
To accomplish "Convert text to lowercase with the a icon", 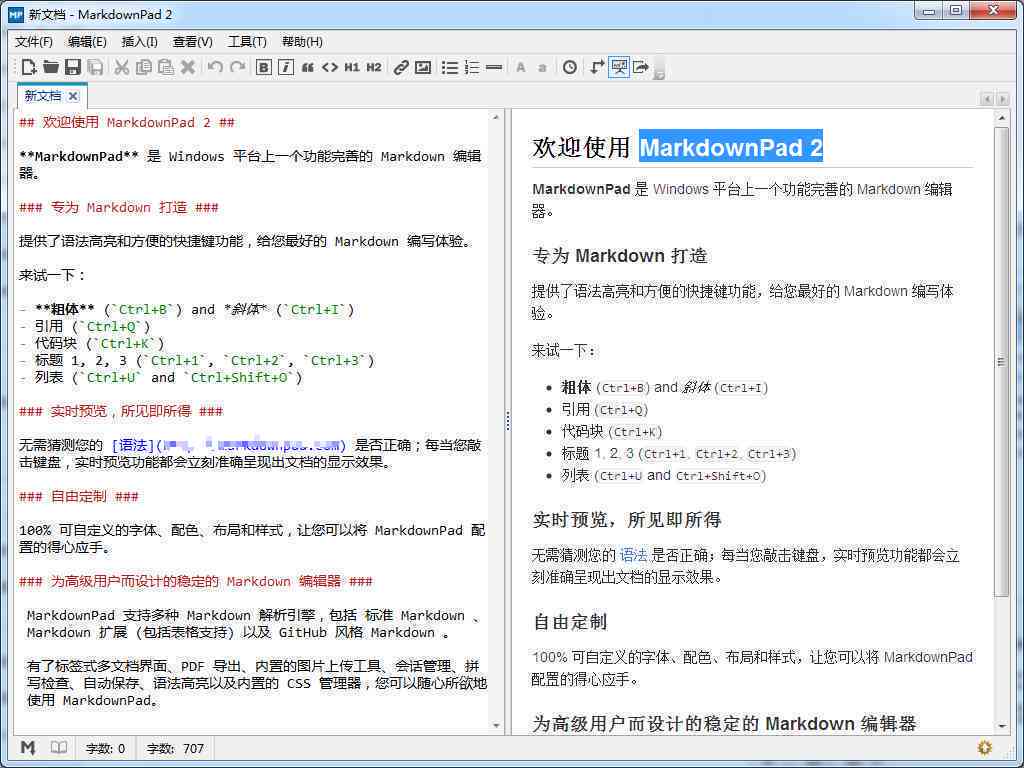I will 542,67.
